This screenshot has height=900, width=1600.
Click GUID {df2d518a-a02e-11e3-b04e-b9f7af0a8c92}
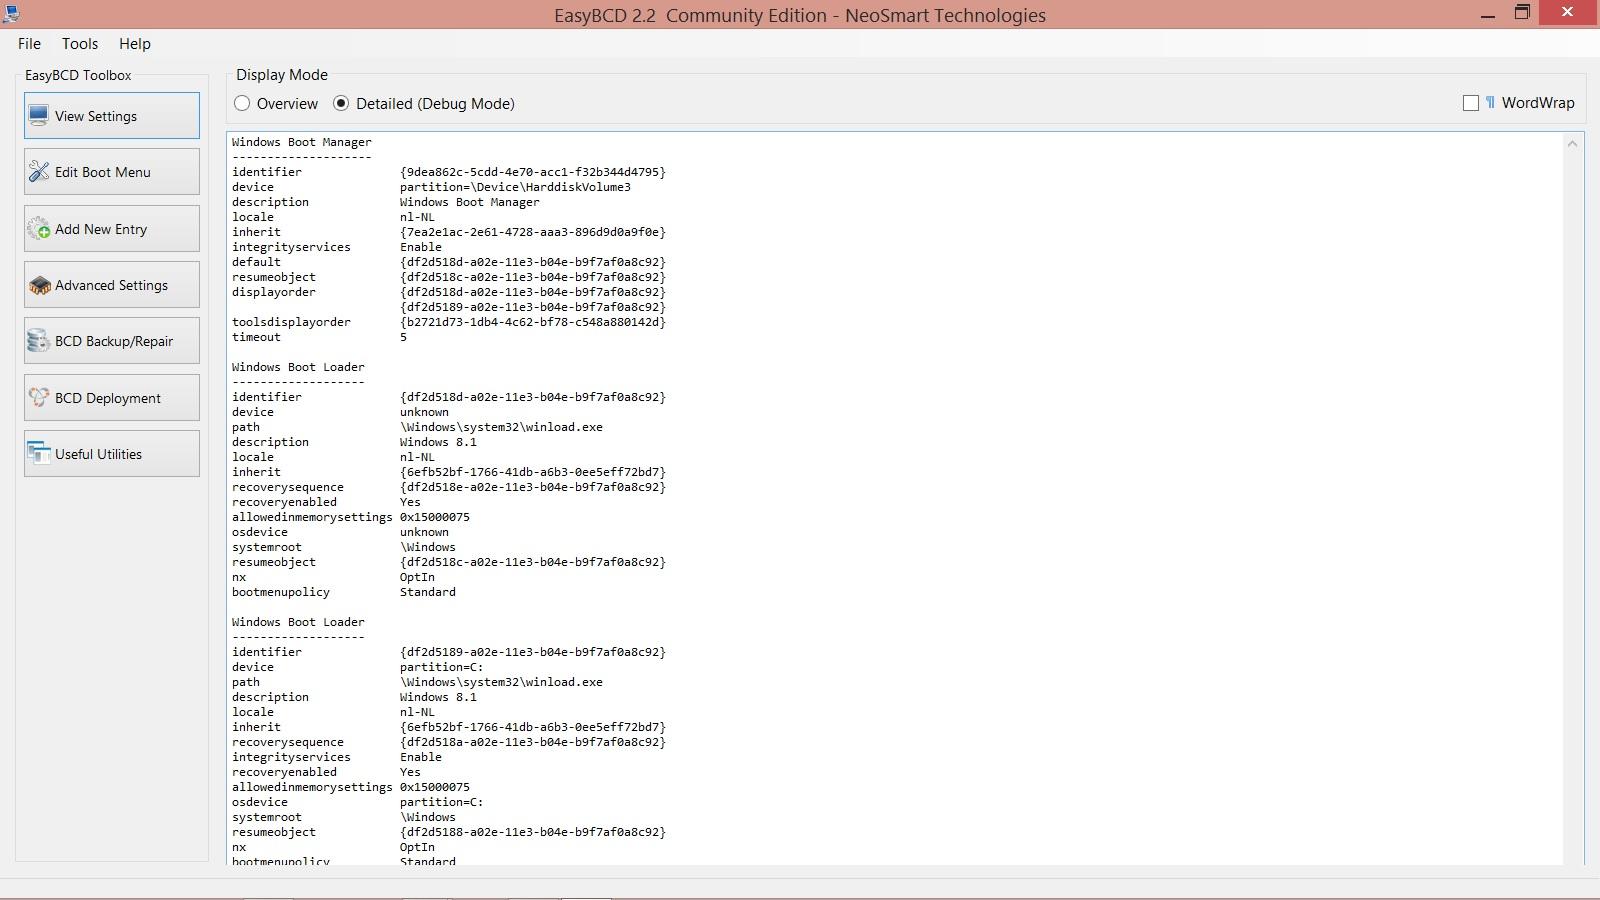tap(533, 742)
